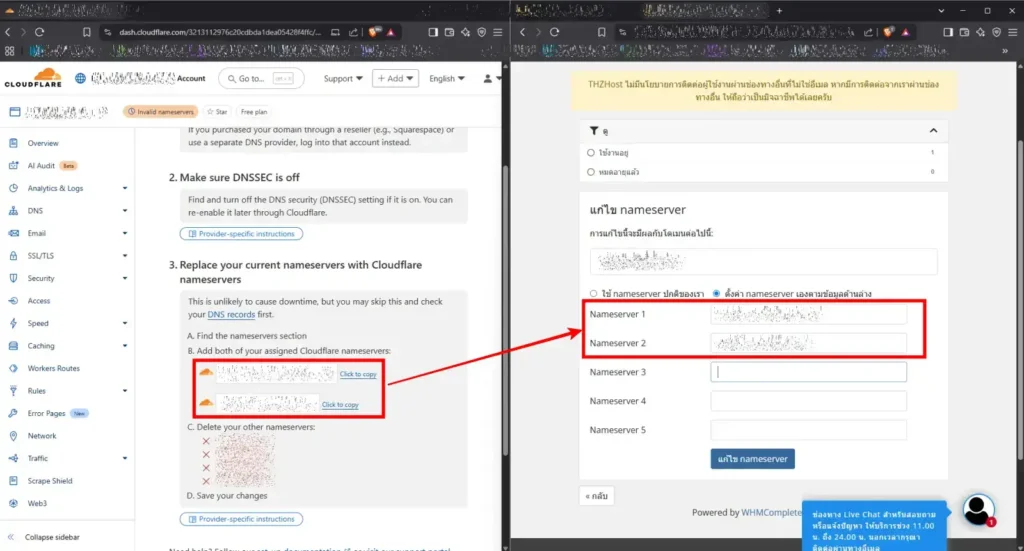Reload the Cloudflare dashboard page
The width and height of the screenshot is (1024, 551).
(39, 32)
